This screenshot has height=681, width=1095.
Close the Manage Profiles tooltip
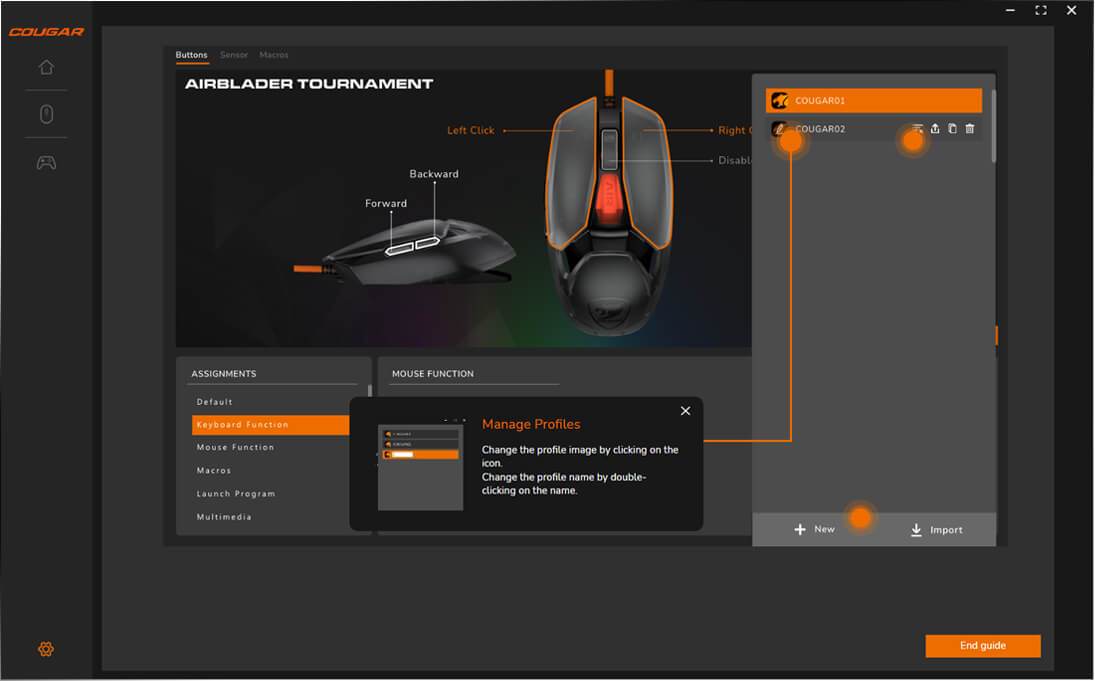pyautogui.click(x=686, y=411)
